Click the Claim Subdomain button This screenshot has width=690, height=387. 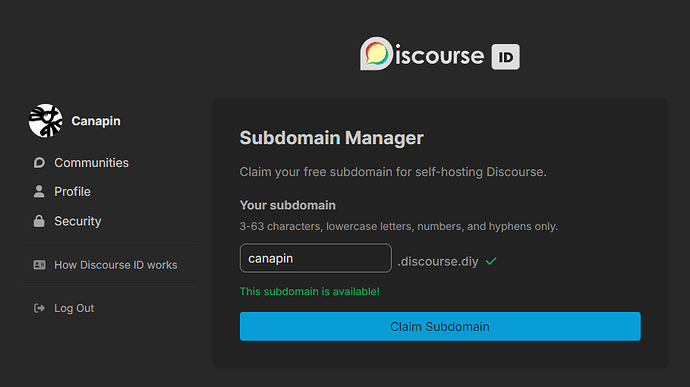(x=440, y=327)
